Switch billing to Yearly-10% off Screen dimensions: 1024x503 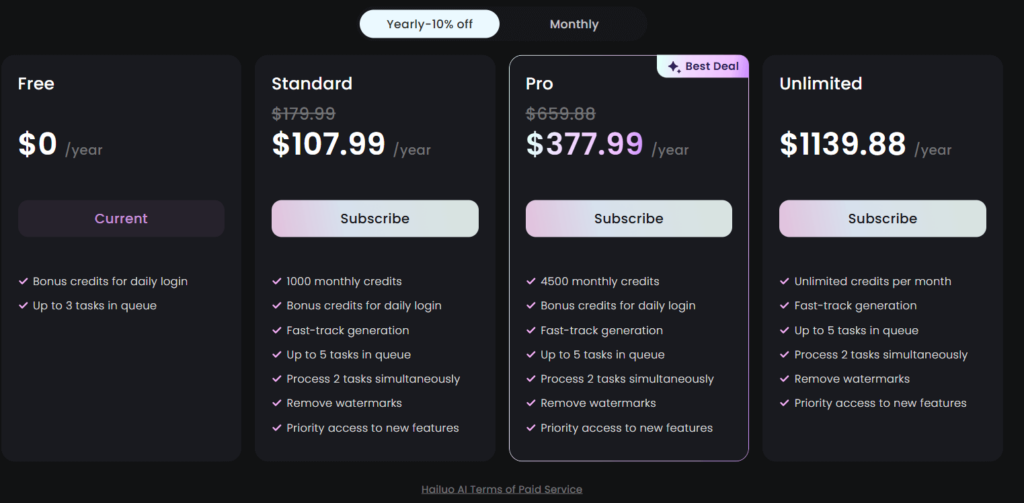(x=430, y=24)
